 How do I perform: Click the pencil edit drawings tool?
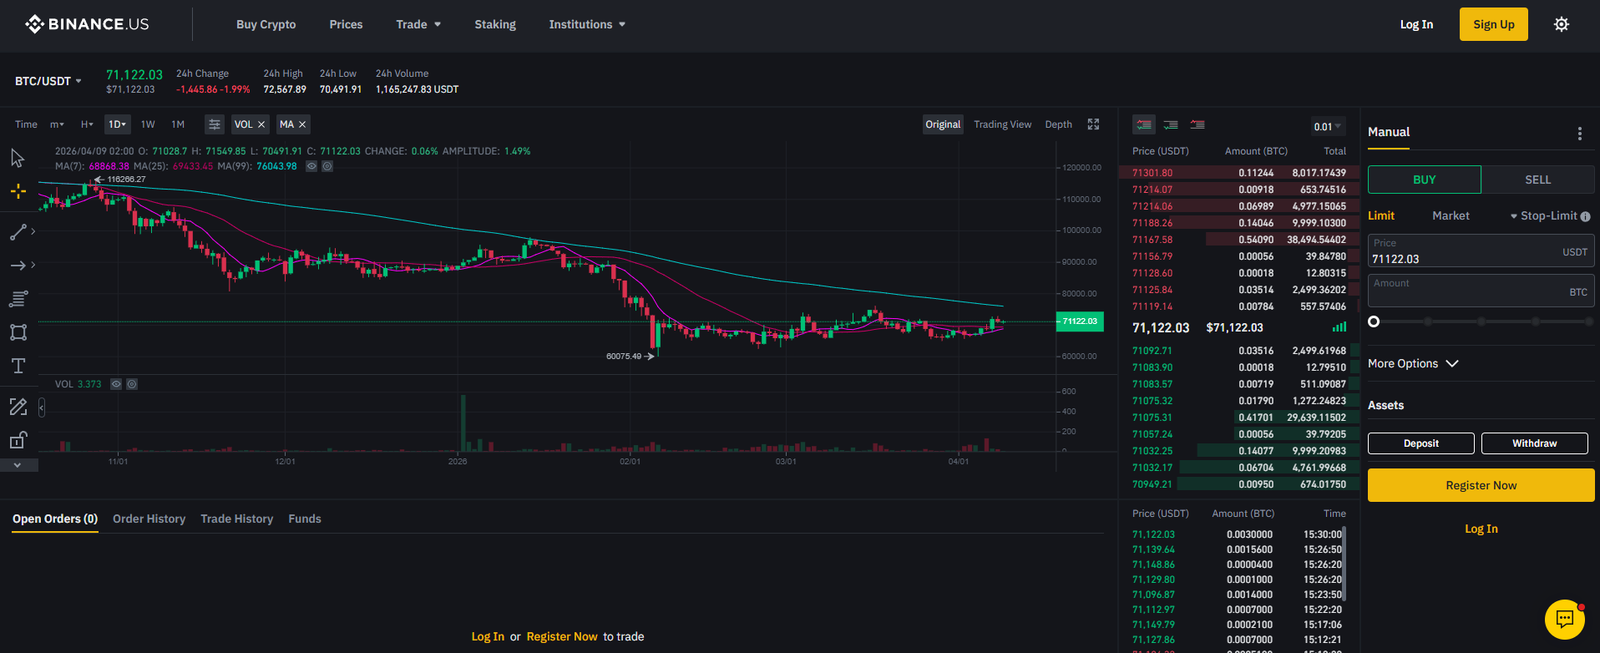[x=18, y=407]
